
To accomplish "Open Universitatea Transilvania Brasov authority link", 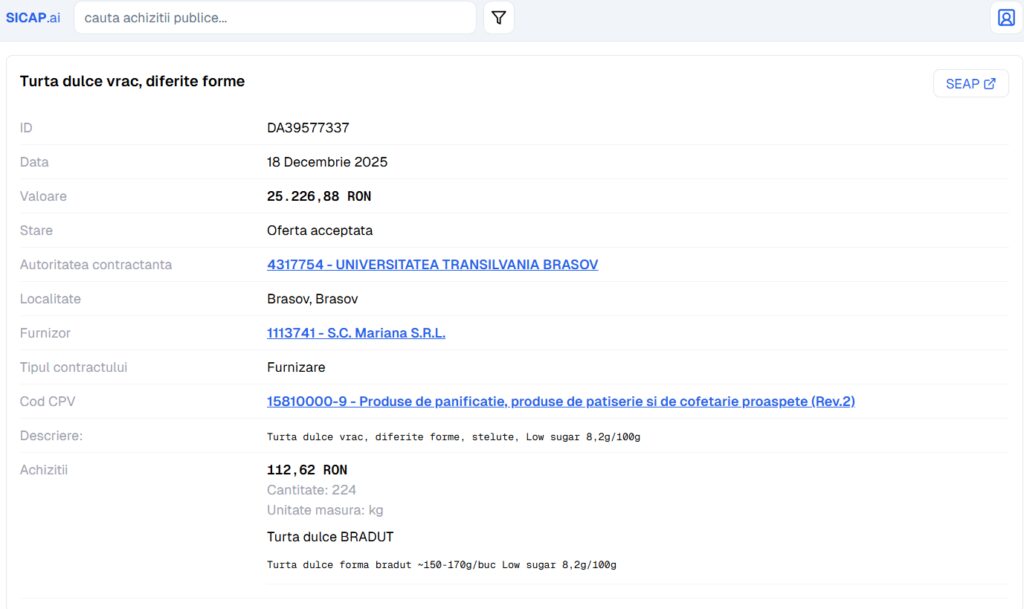I will pos(432,265).
